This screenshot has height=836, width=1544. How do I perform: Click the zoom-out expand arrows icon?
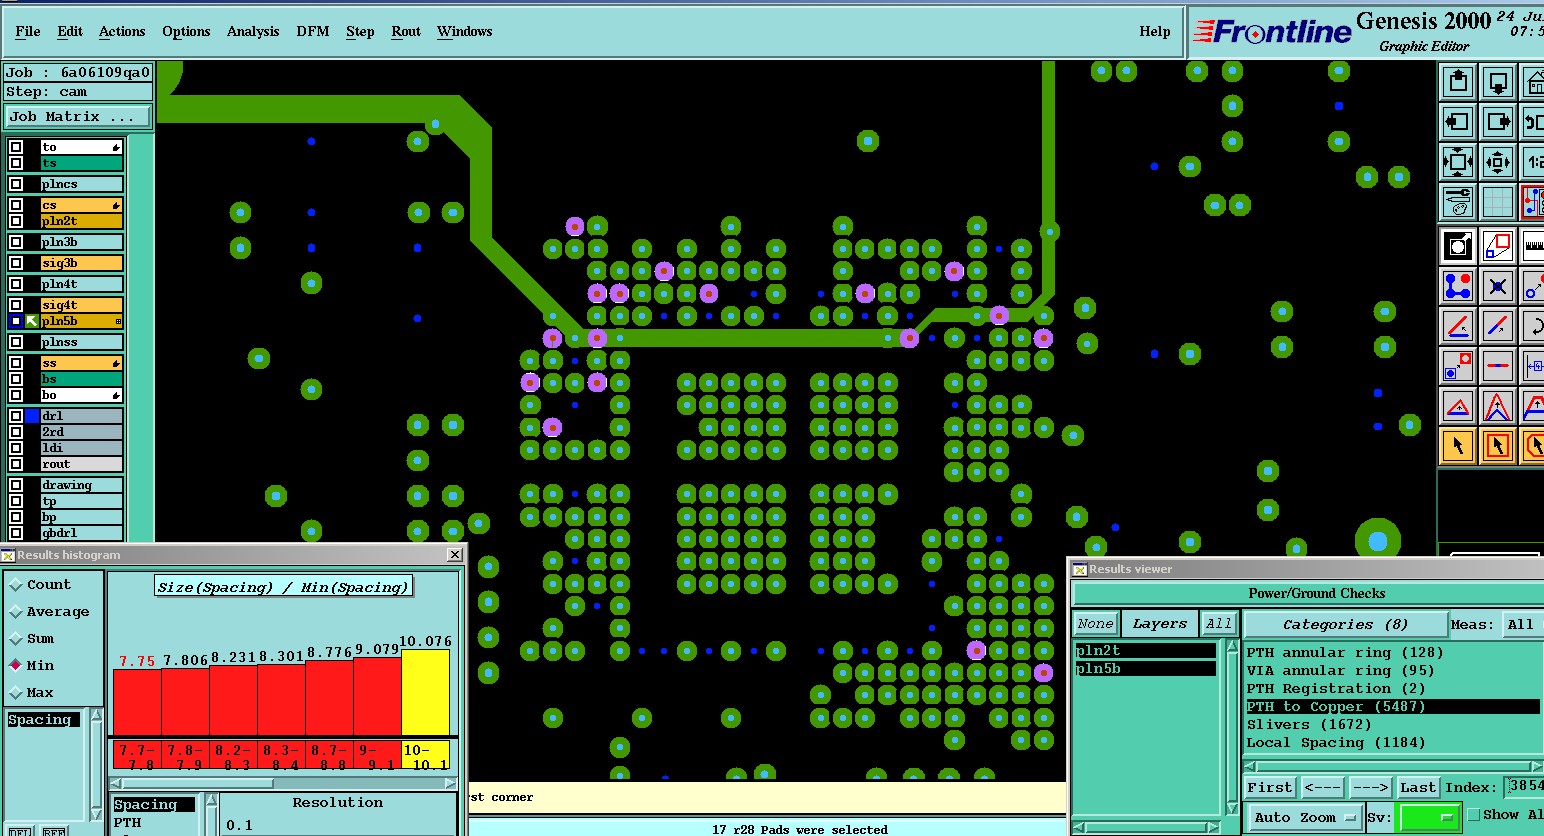click(1457, 161)
